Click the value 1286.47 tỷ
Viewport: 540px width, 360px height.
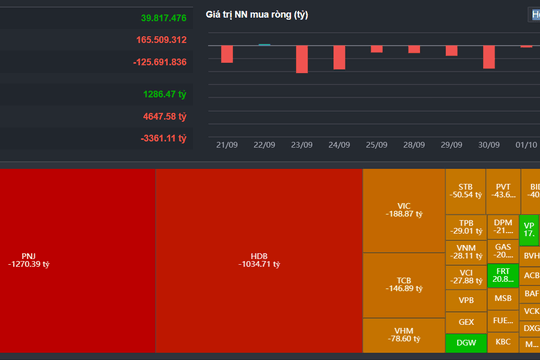click(165, 94)
